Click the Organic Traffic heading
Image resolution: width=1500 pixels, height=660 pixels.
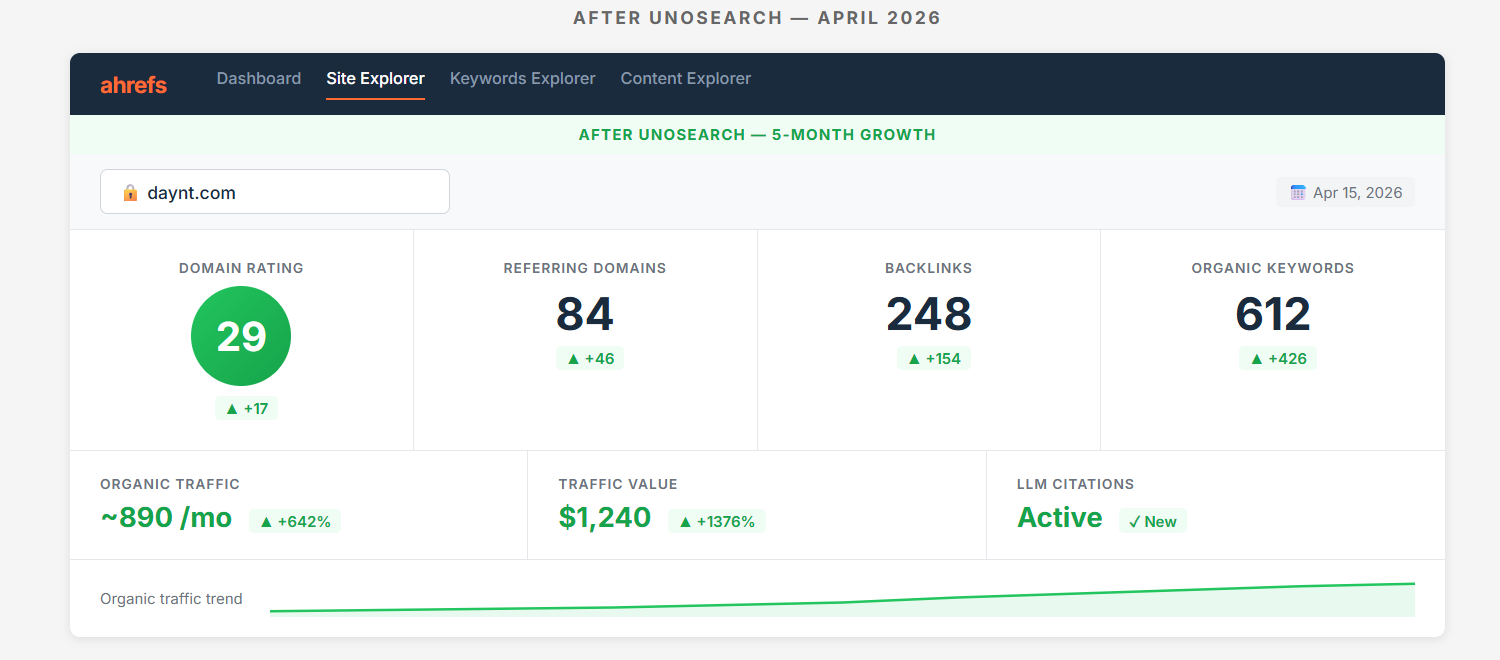point(170,484)
